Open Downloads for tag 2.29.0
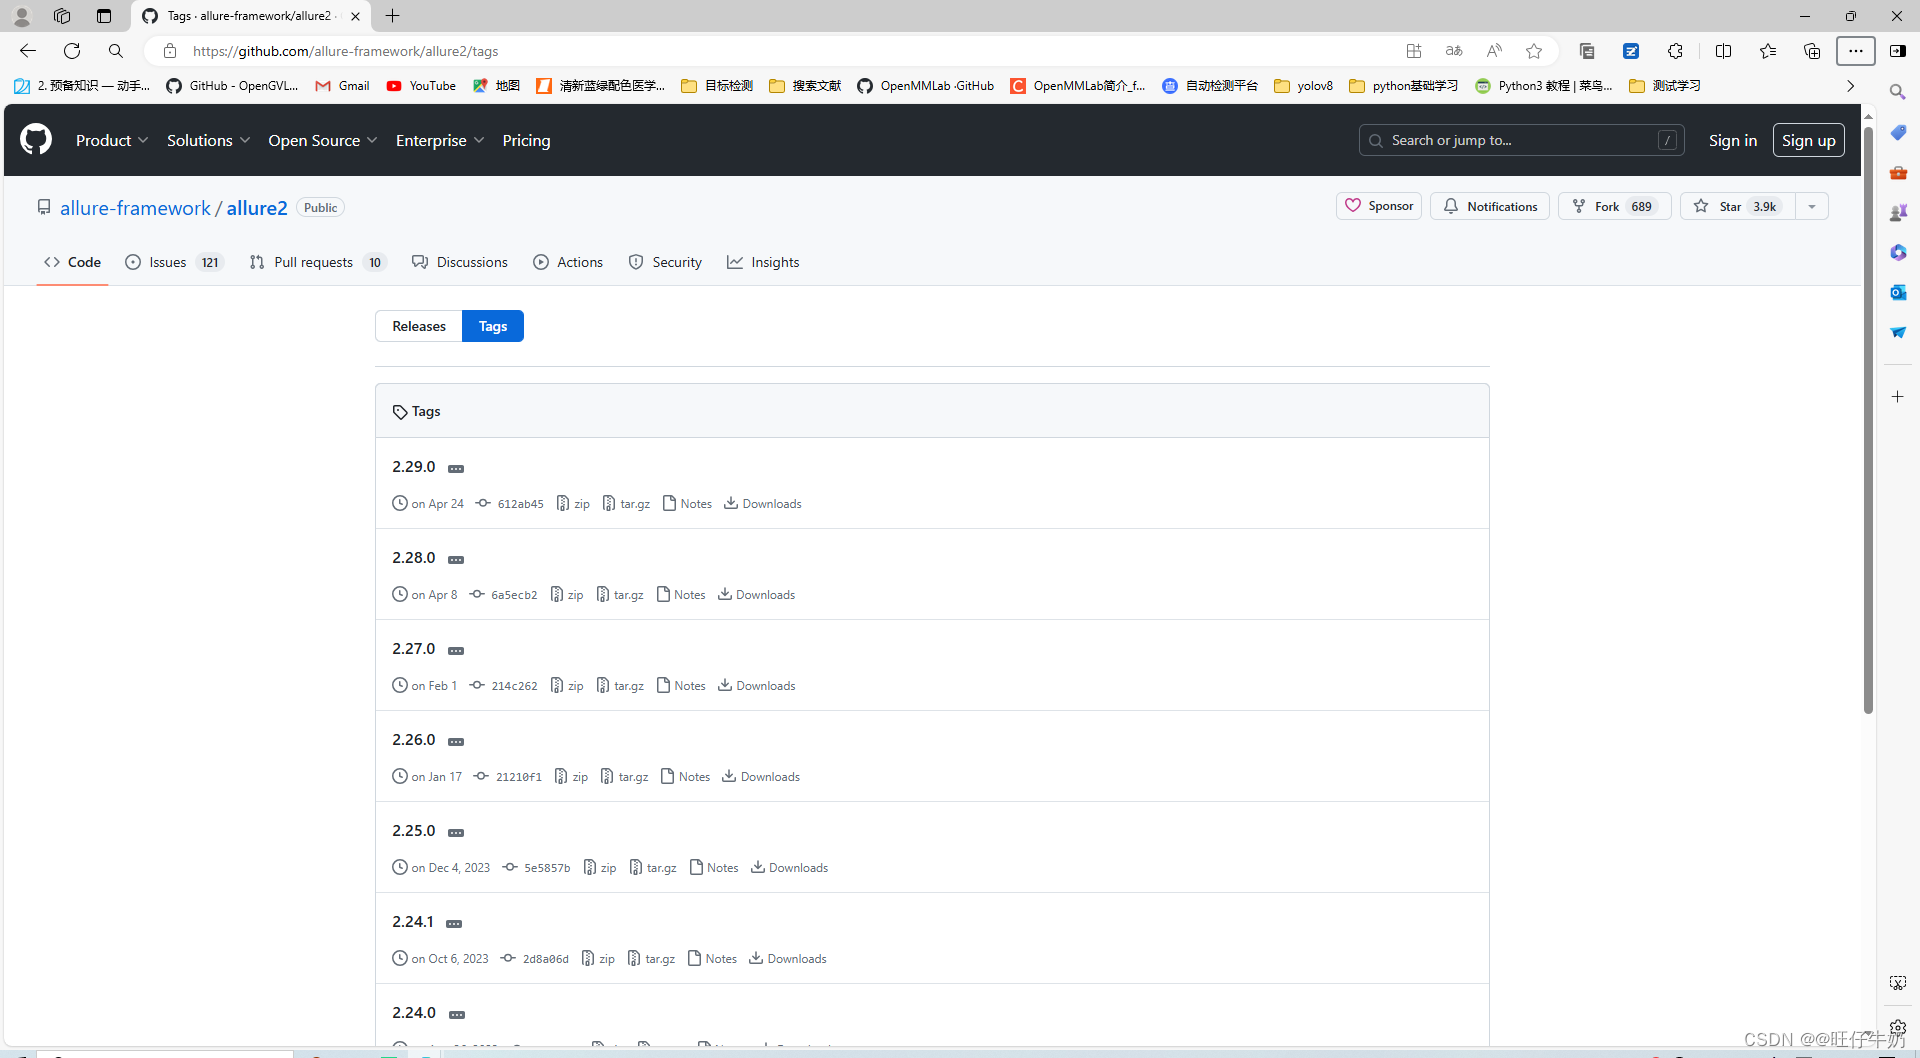The height and width of the screenshot is (1058, 1920). (x=763, y=504)
